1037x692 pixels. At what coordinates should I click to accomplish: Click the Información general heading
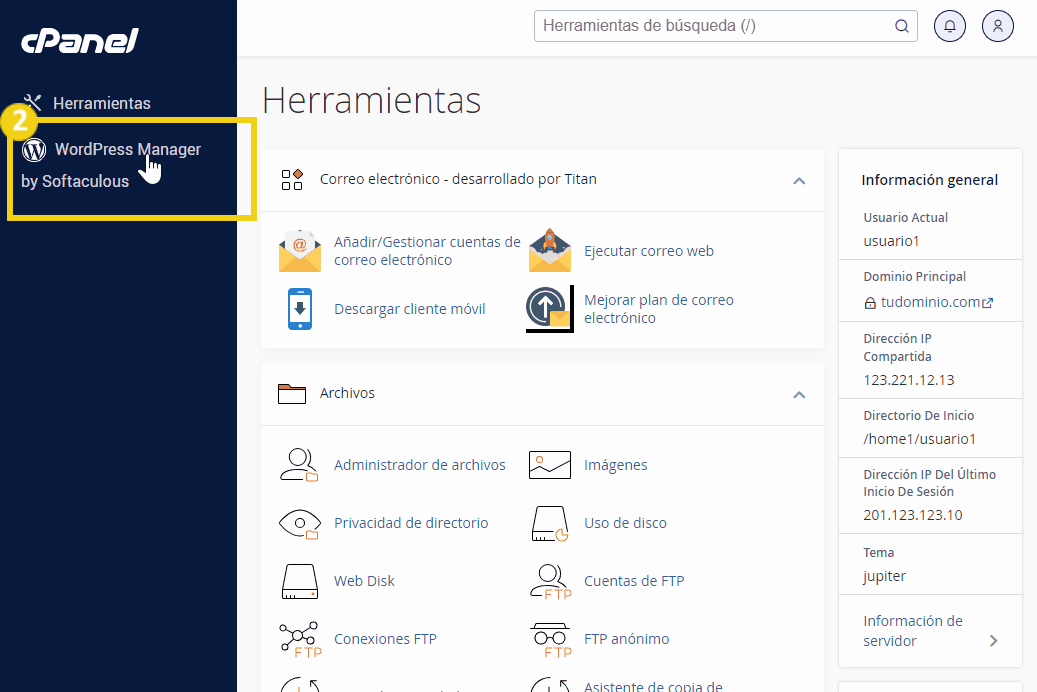(x=929, y=180)
